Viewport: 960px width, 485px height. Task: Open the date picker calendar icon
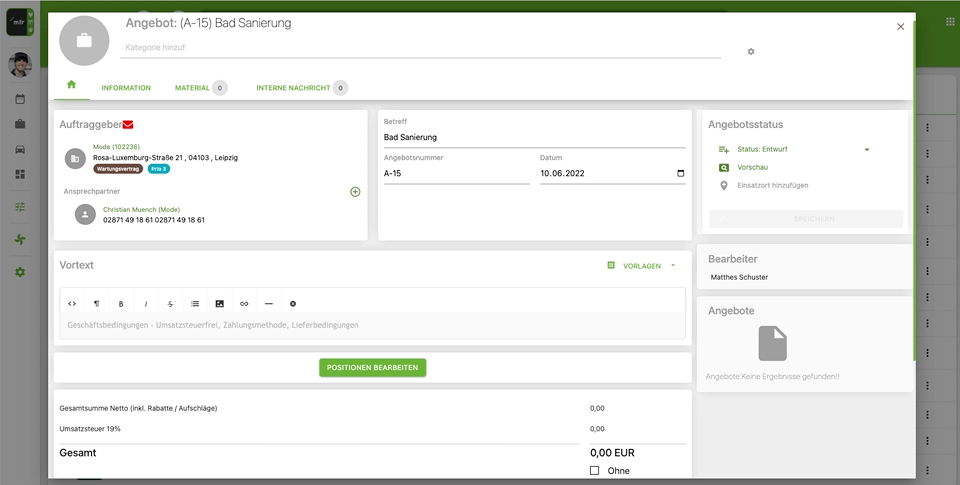point(680,173)
